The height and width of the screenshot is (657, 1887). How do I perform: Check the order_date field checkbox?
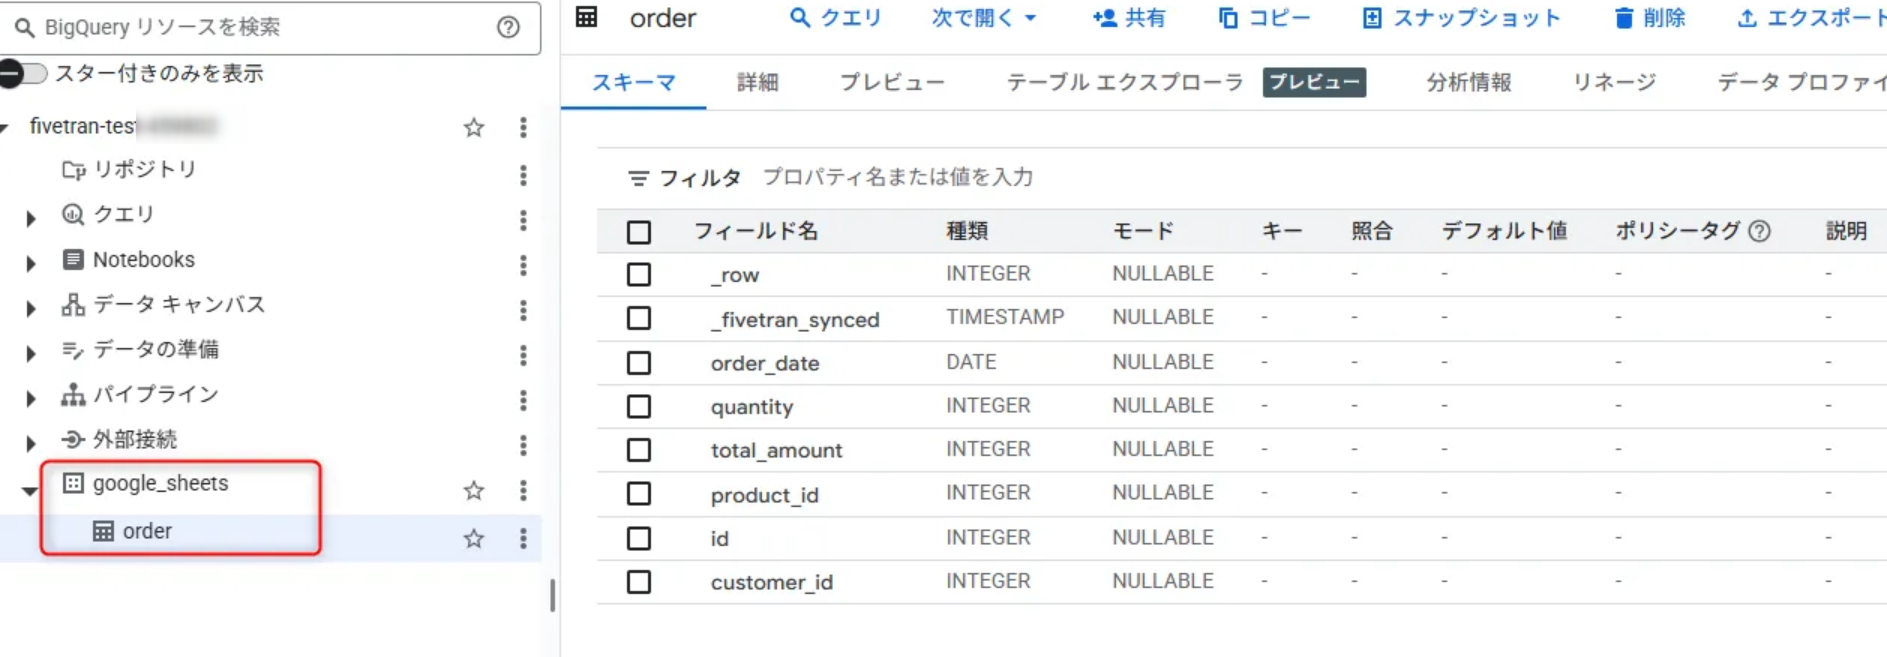point(639,362)
